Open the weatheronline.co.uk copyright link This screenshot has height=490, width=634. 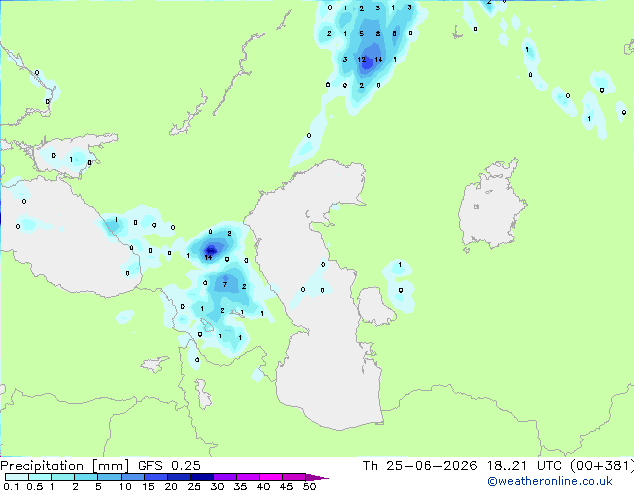coord(550,481)
